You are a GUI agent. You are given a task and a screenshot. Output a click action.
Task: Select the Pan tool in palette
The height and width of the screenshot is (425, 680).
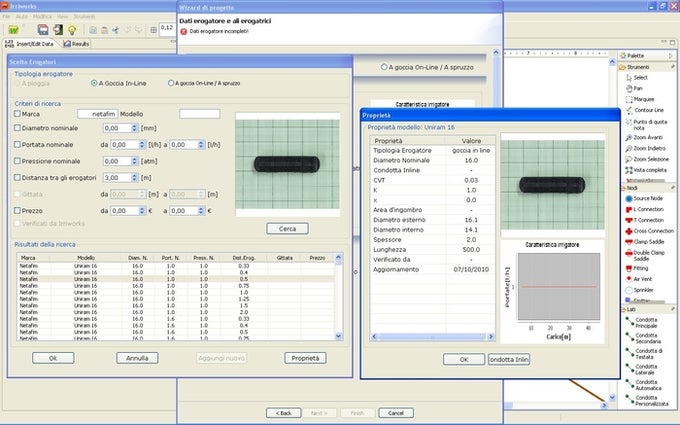[638, 88]
